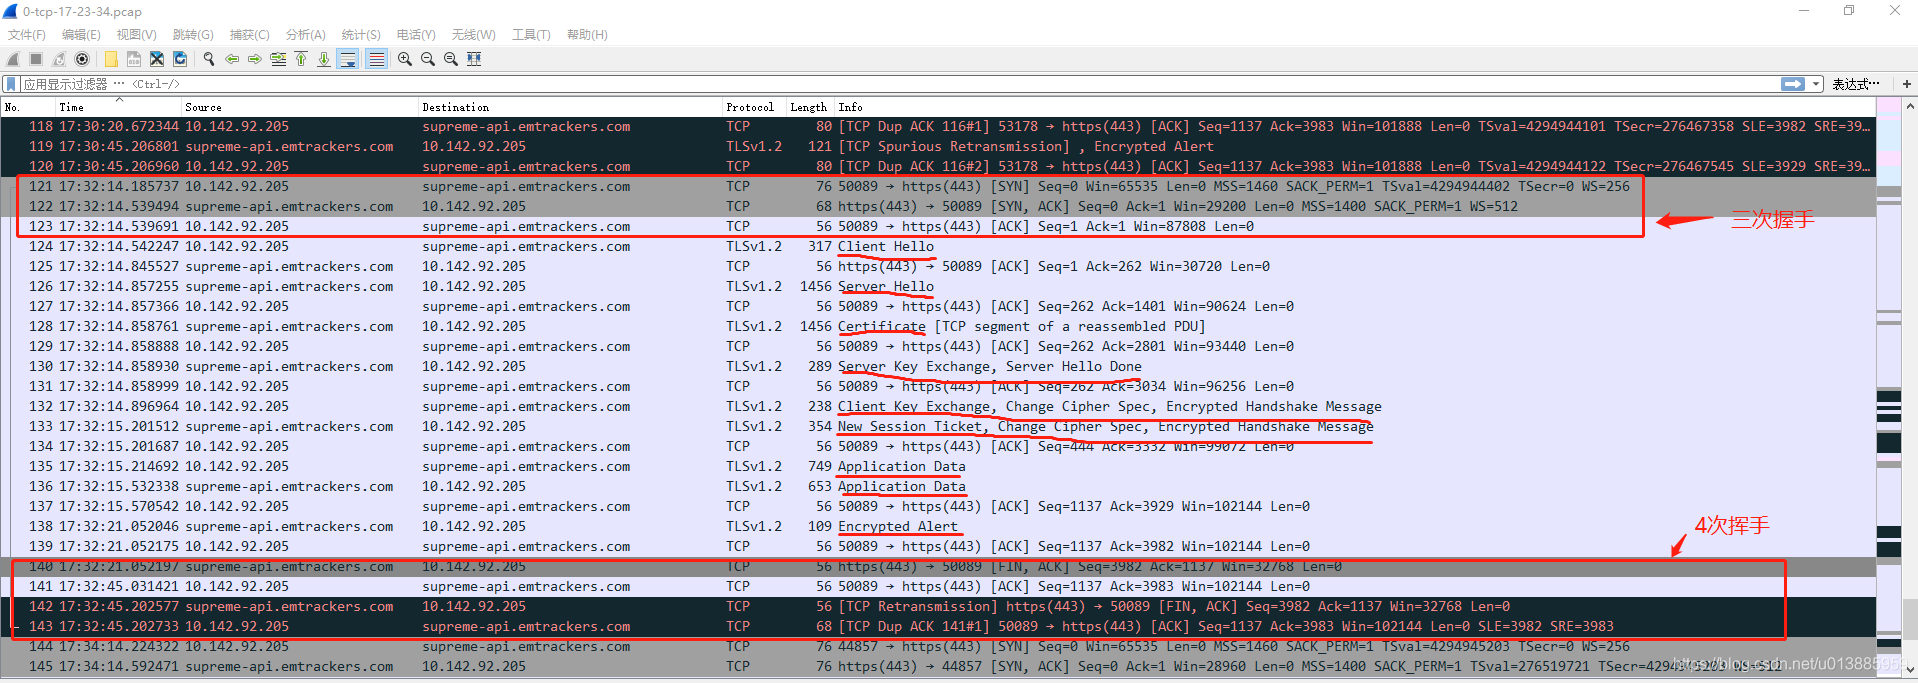The height and width of the screenshot is (683, 1918).
Task: Click the display filter bookmark icon
Action: (x=11, y=84)
